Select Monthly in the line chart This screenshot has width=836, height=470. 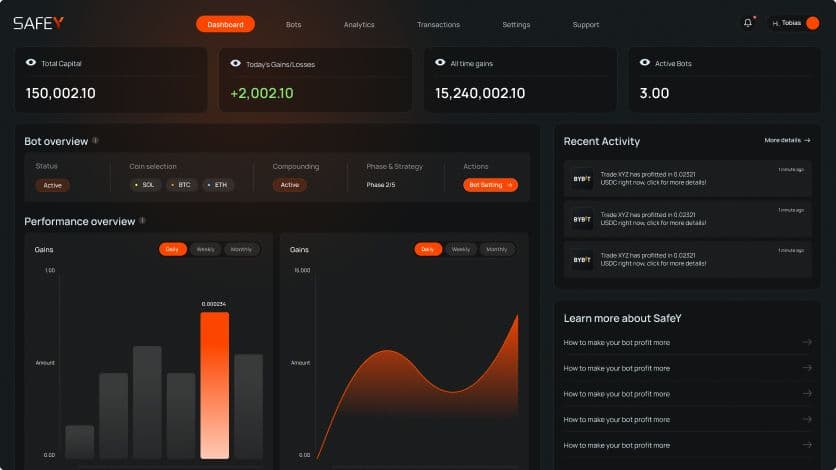[496, 249]
